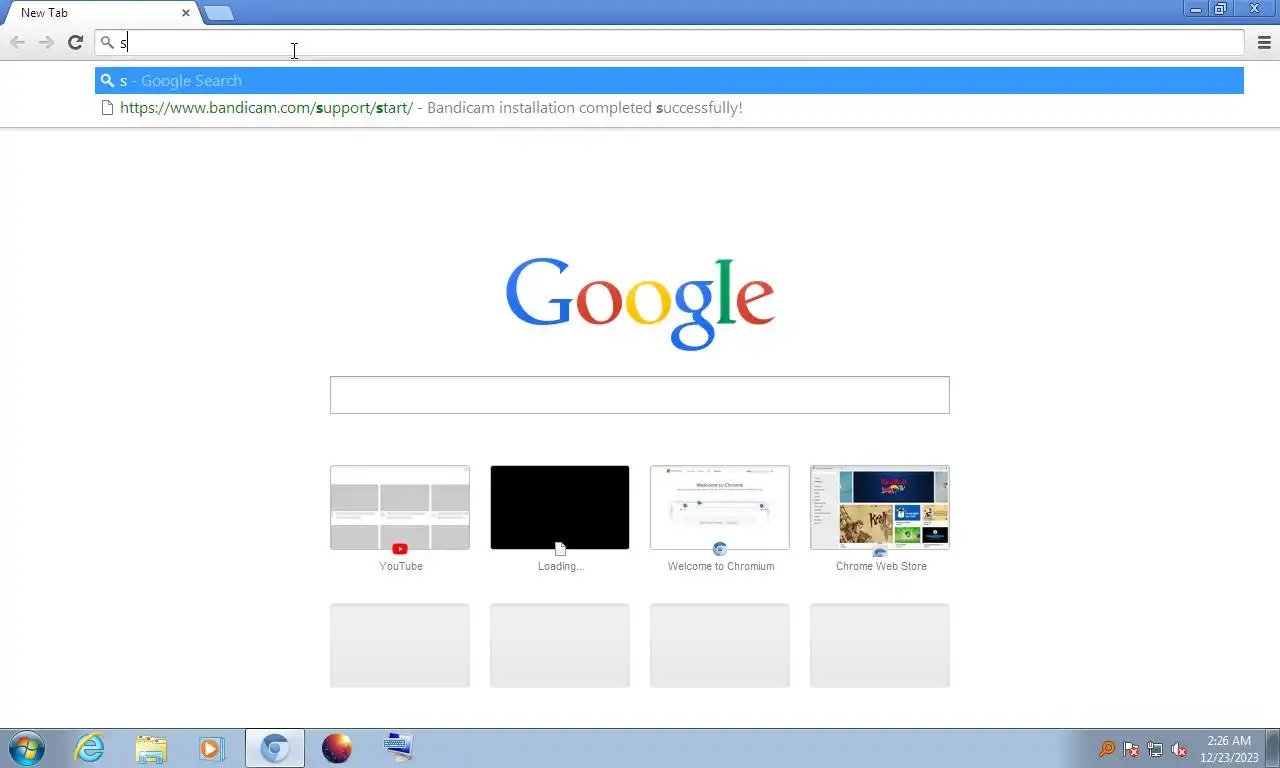Choose the 's - Google Search' suggestion
1280x768 pixels.
pyautogui.click(x=669, y=81)
